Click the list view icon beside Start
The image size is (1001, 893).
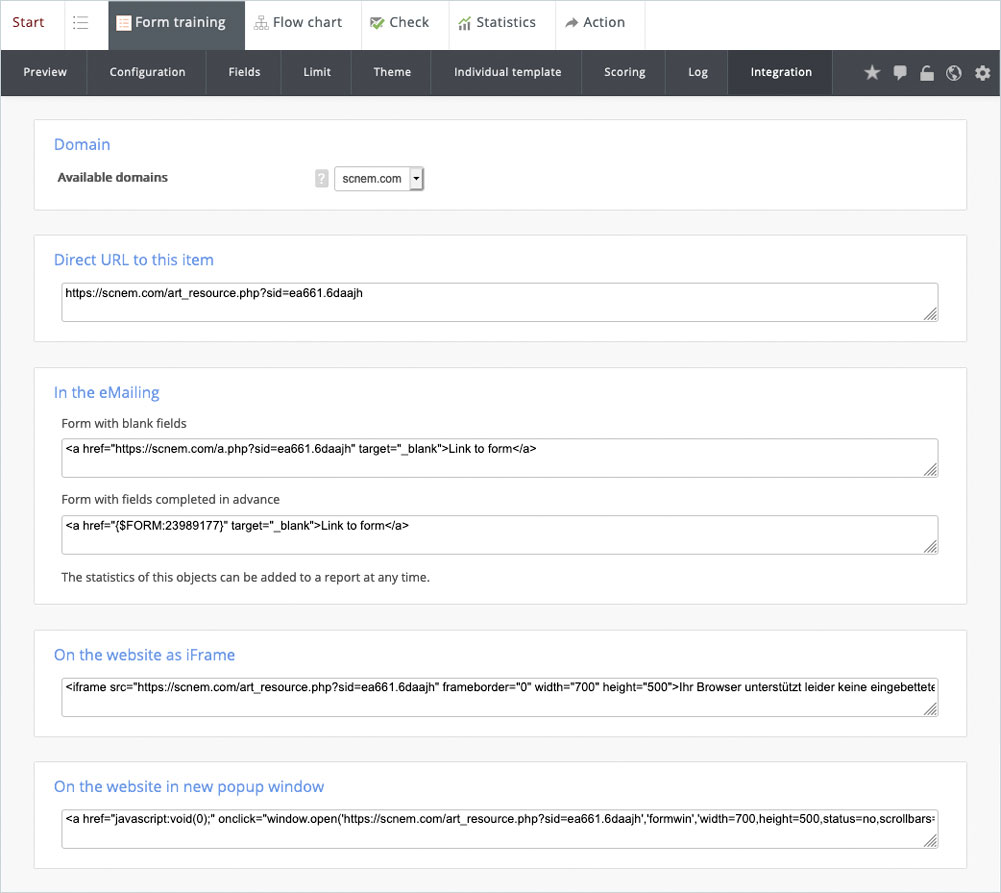click(81, 23)
